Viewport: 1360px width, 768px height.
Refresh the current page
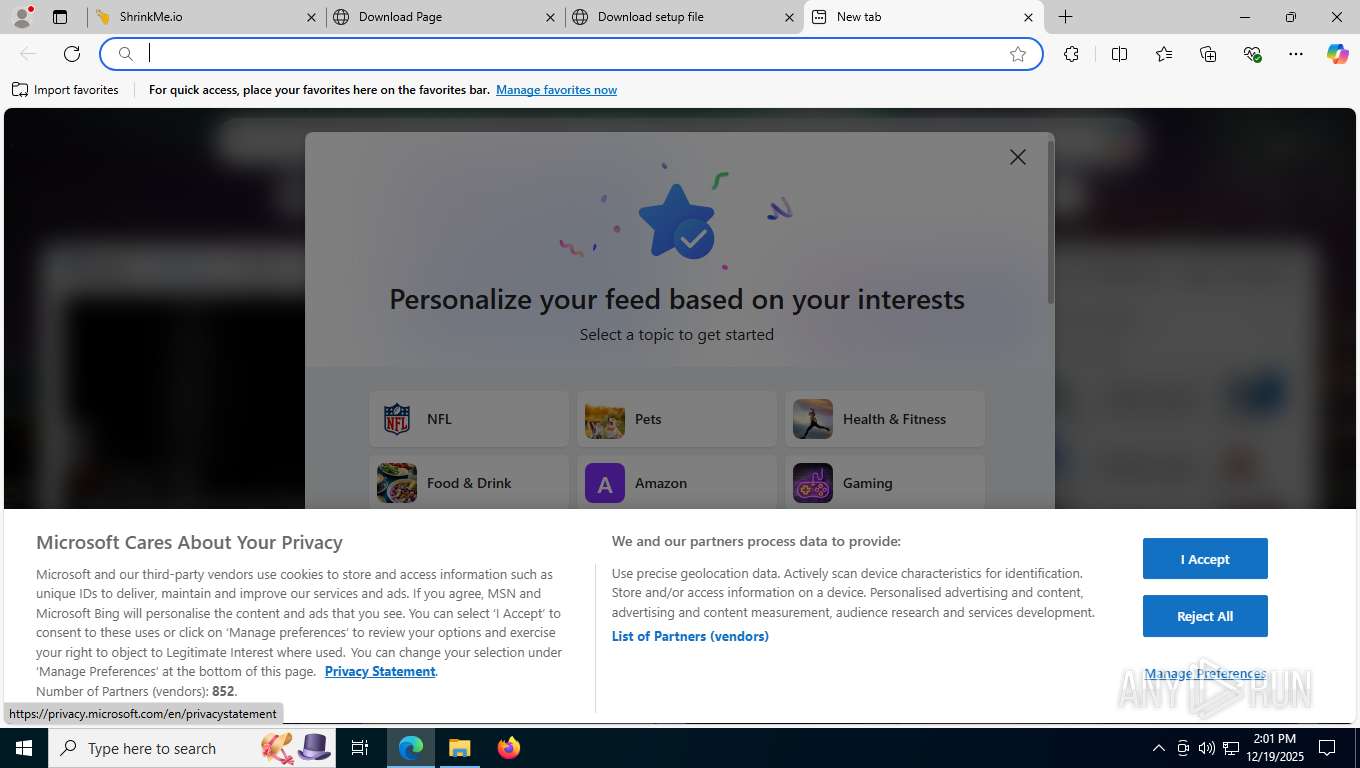[72, 54]
